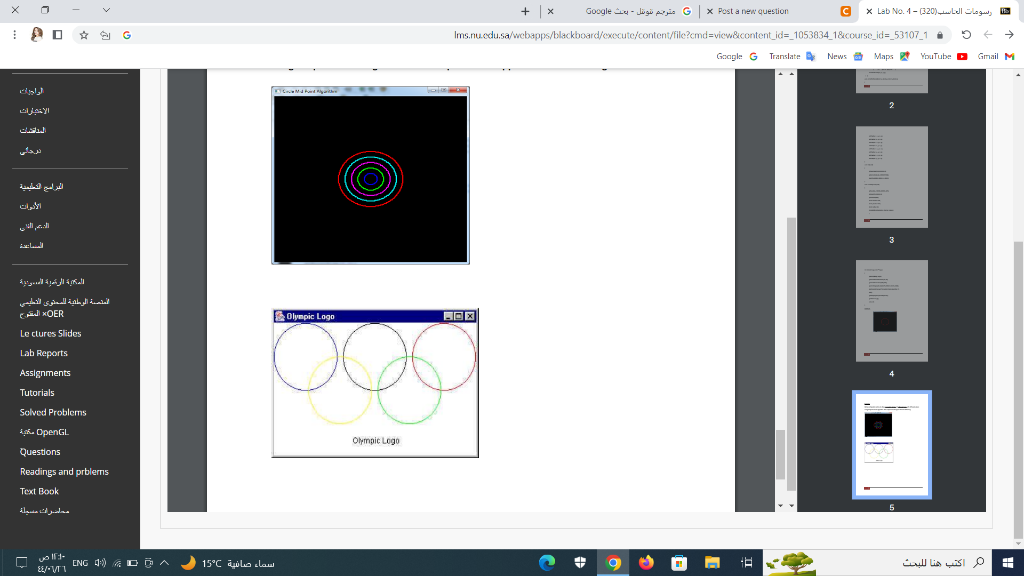Open the volume control slider from the tray
Image resolution: width=1024 pixels, height=576 pixels.
100,563
